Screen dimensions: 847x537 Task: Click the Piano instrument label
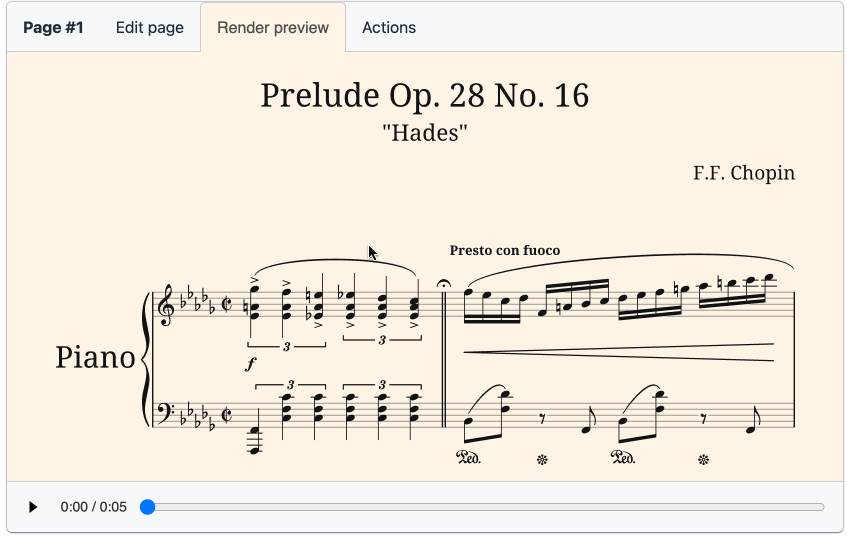coord(96,358)
